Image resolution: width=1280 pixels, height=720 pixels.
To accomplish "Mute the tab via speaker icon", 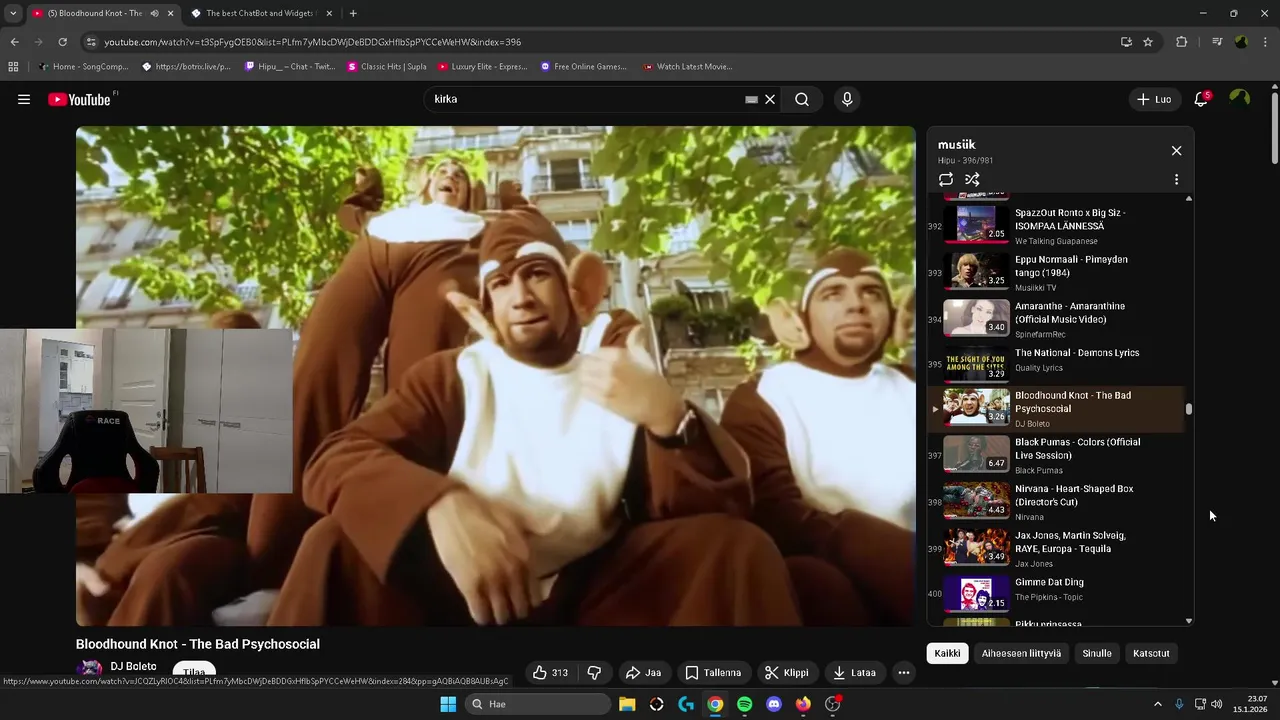I will (x=154, y=13).
